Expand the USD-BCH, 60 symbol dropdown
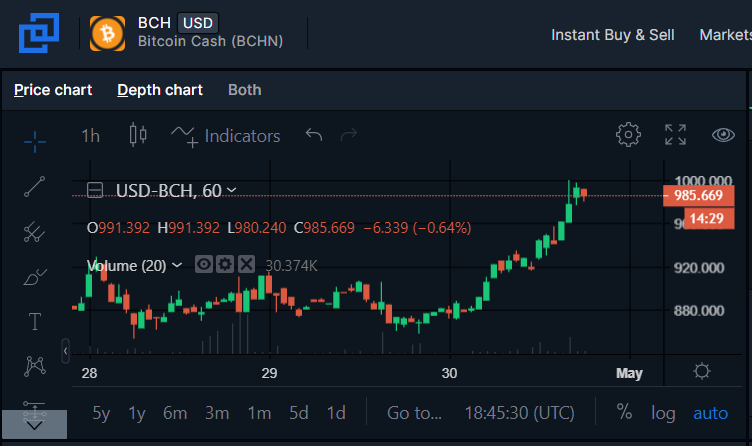752x446 pixels. (232, 190)
